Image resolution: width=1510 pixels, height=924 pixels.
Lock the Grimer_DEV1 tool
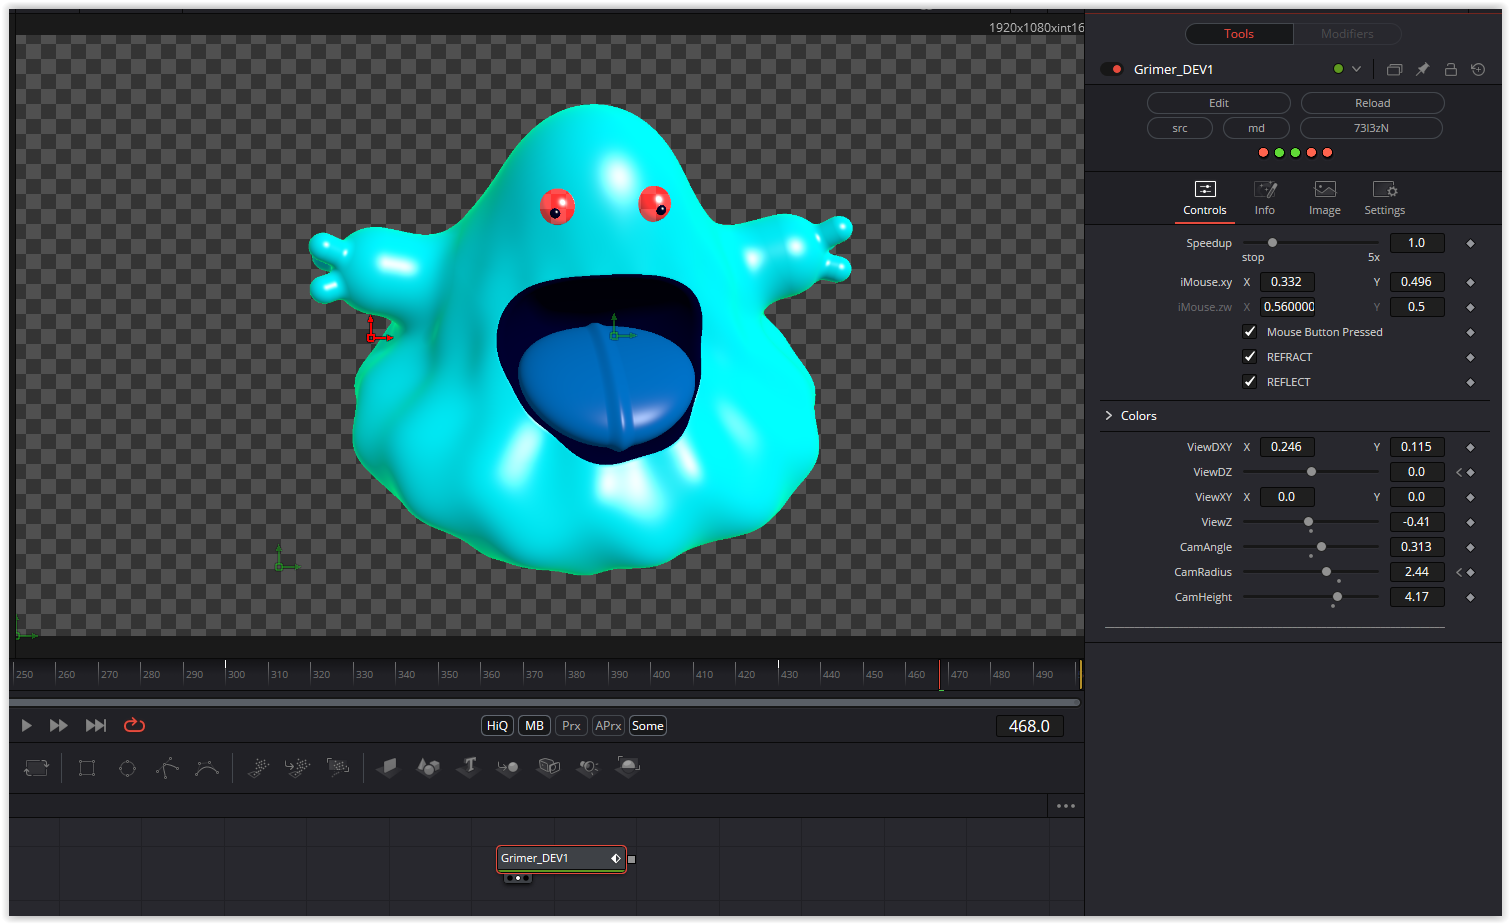click(x=1450, y=69)
